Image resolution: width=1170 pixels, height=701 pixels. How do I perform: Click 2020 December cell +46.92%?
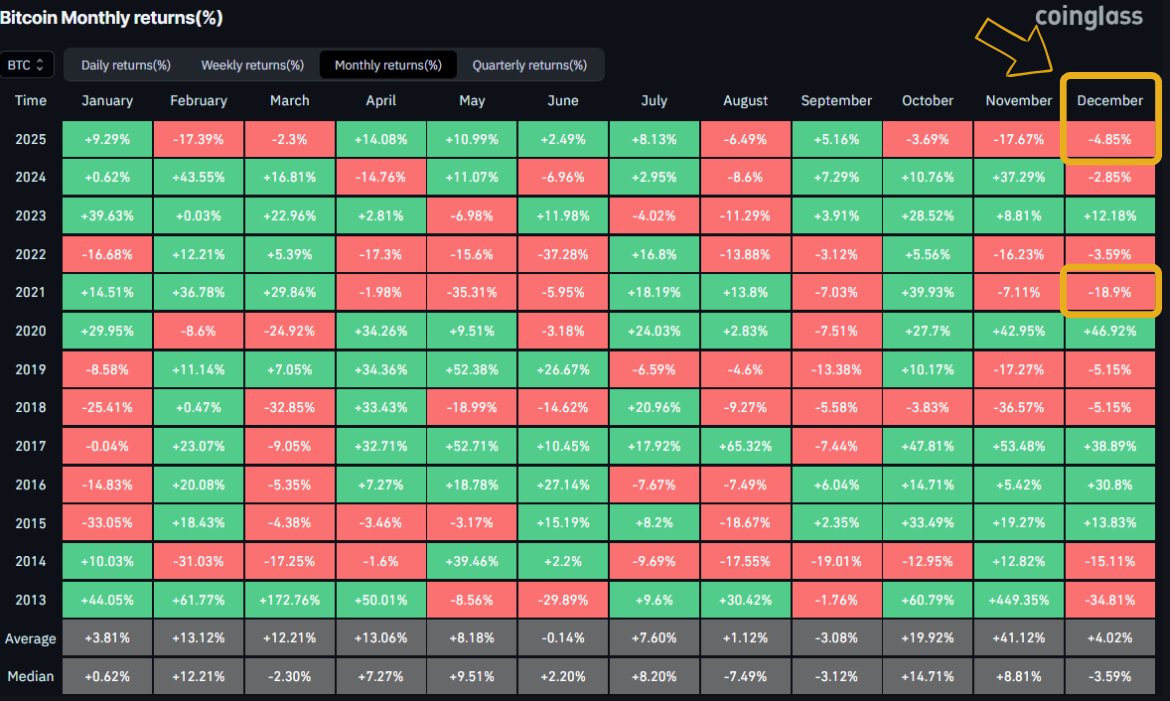1110,331
